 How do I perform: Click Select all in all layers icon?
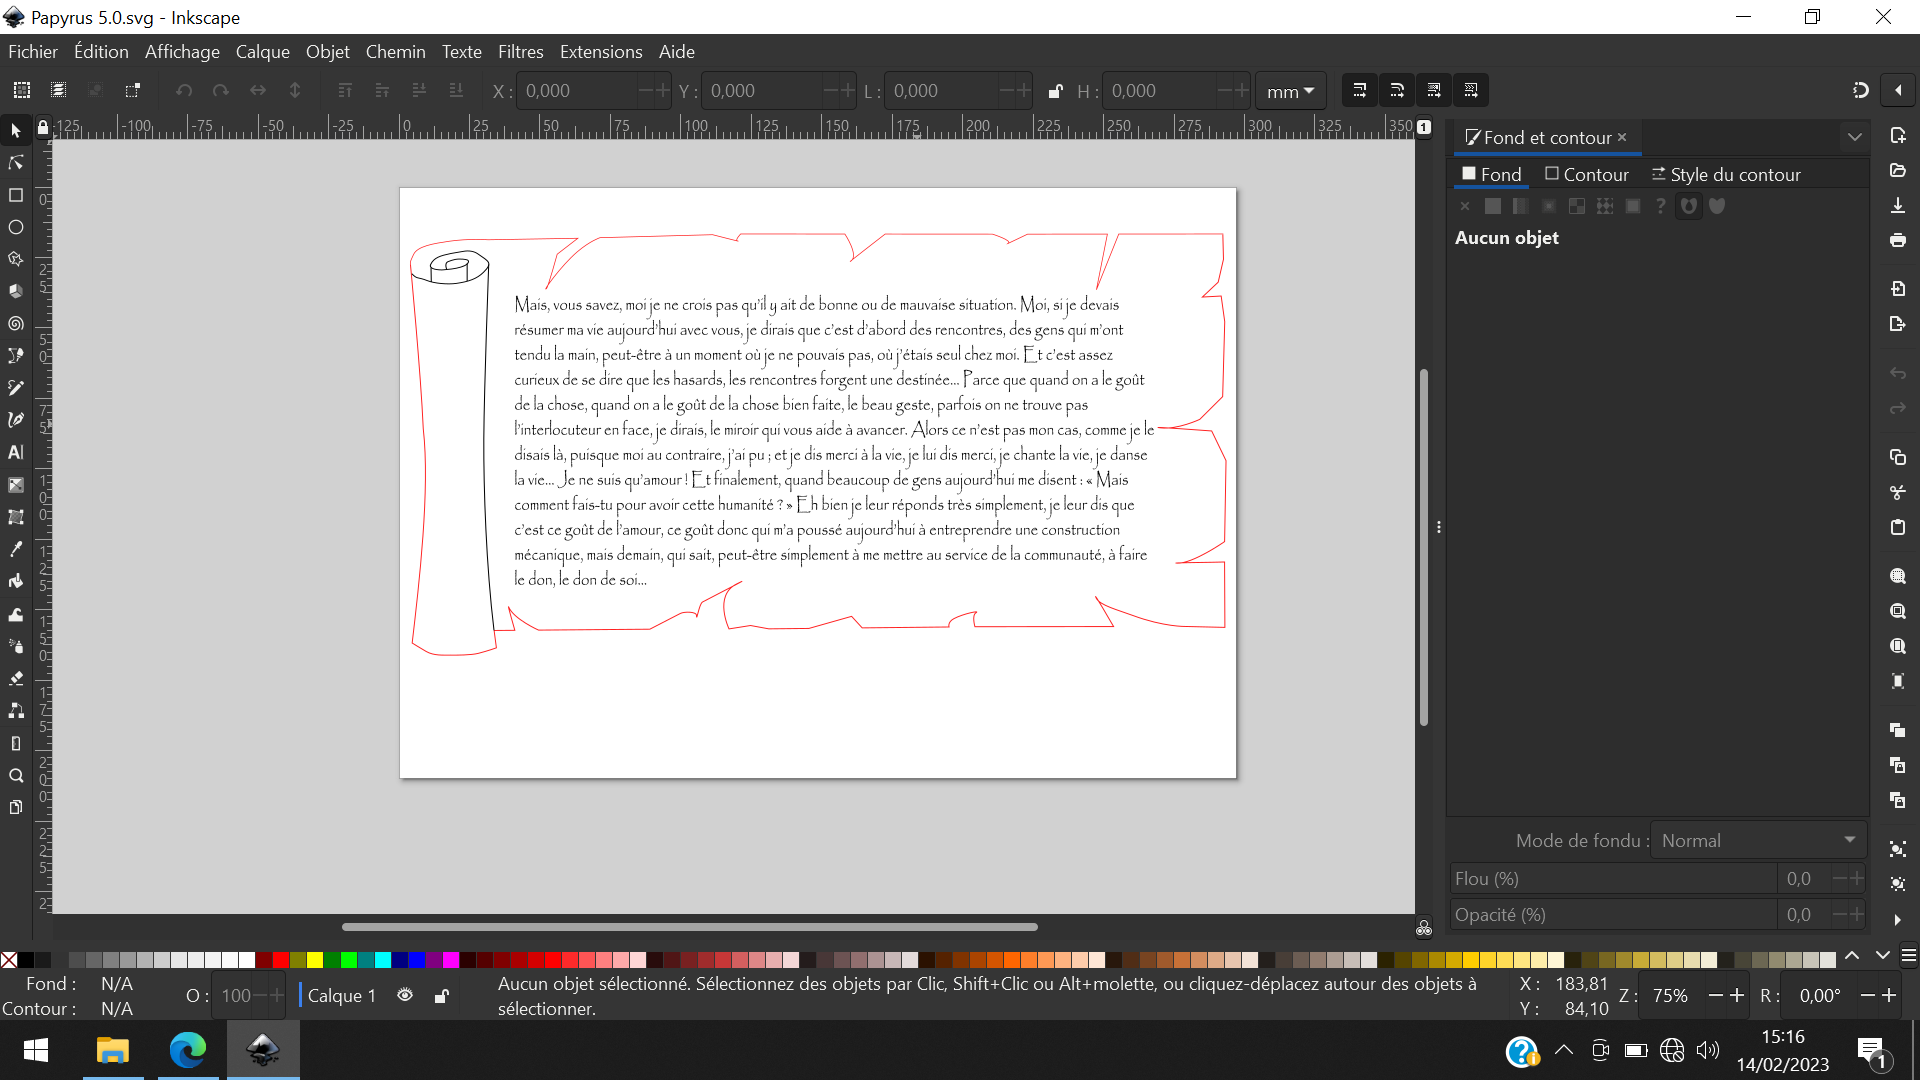point(59,90)
